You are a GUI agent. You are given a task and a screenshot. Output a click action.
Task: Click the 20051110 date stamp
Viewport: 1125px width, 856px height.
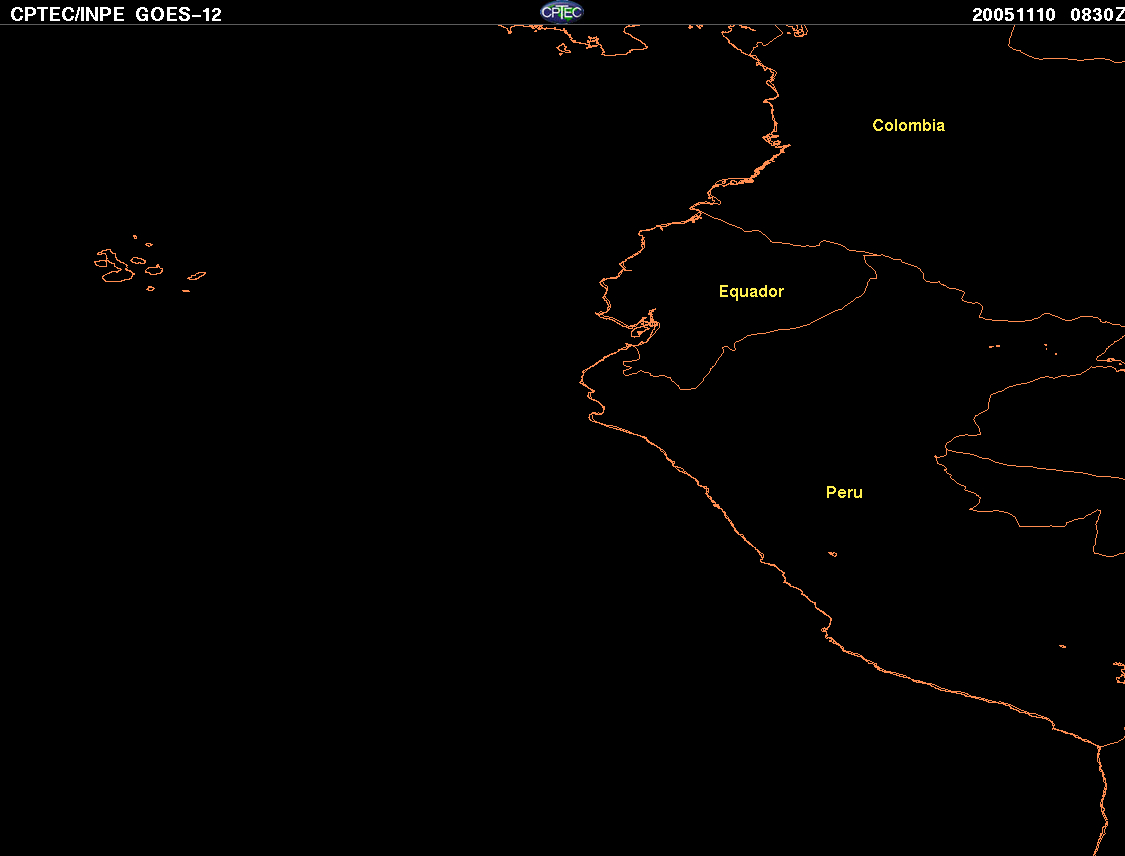[1013, 15]
